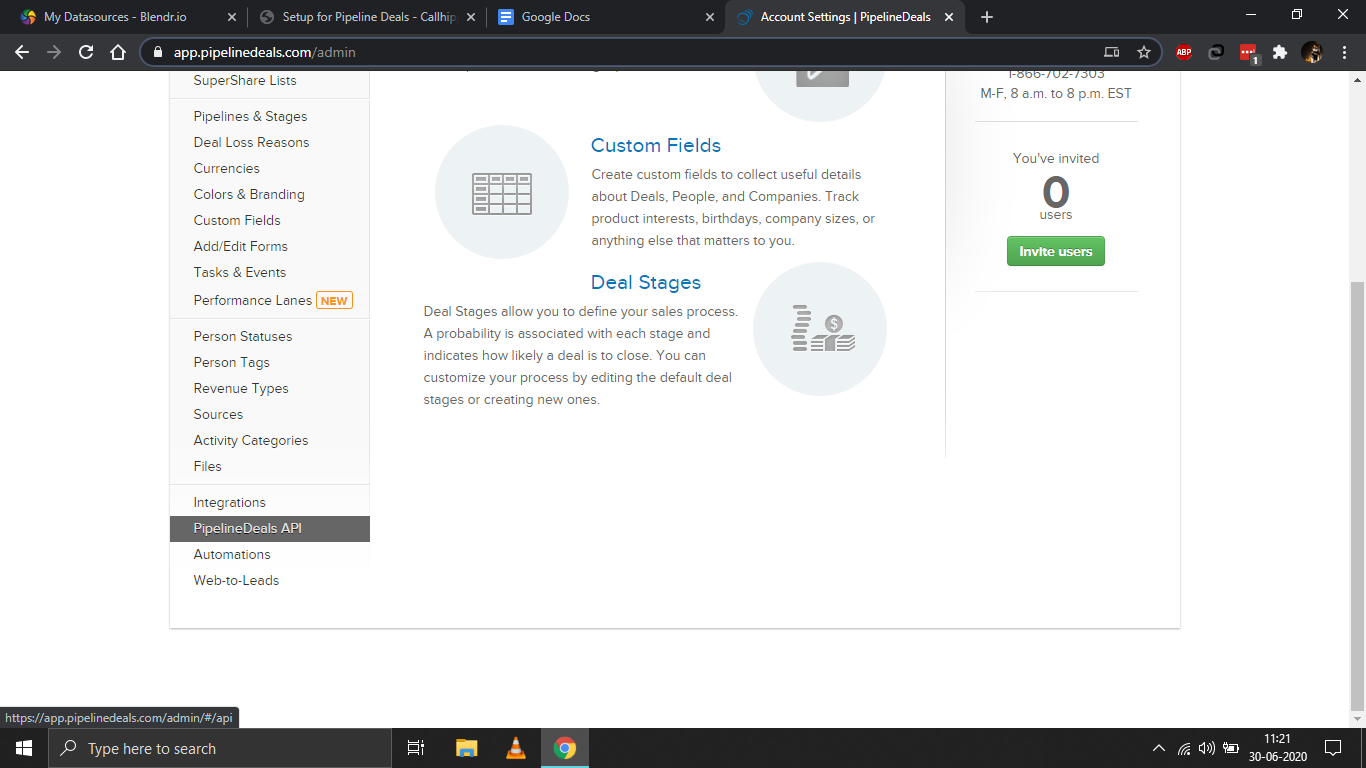Click the address bar URL
The width and height of the screenshot is (1366, 768).
[264, 52]
